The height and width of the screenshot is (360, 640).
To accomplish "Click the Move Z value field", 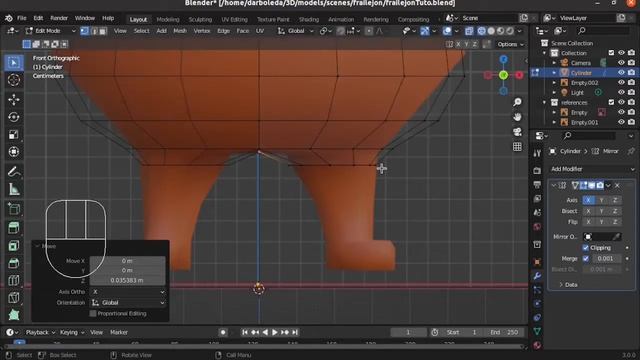I will coord(127,280).
